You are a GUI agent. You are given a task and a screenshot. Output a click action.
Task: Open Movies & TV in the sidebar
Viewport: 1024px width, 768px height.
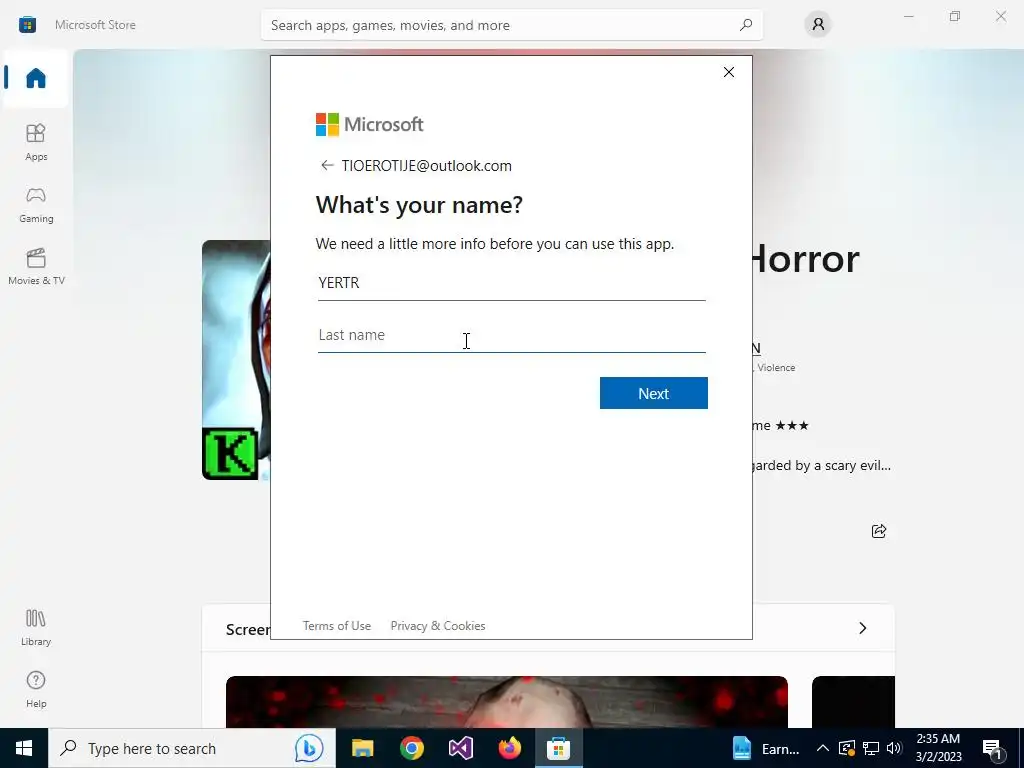tap(36, 266)
